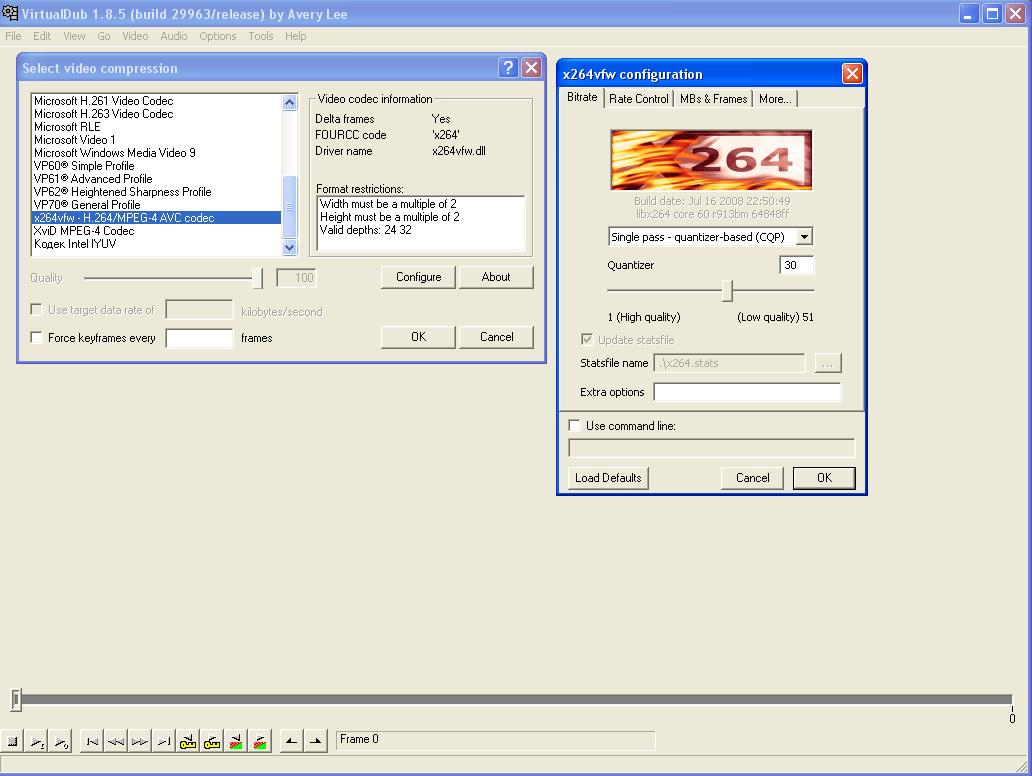Select VP70 General Profile codec
The image size is (1032, 776).
point(157,205)
